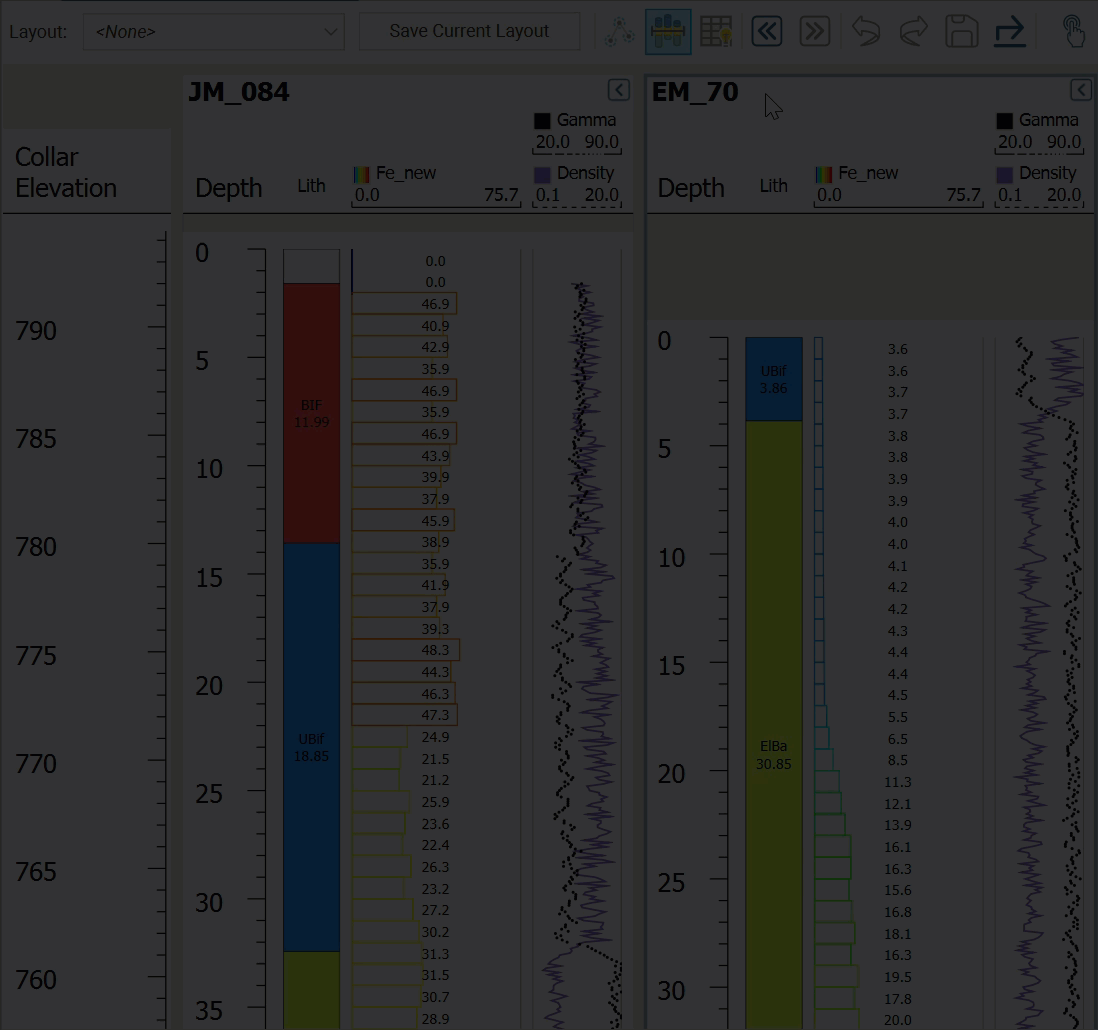
Task: Collapse the JM_084 drillhole panel
Action: tap(619, 91)
